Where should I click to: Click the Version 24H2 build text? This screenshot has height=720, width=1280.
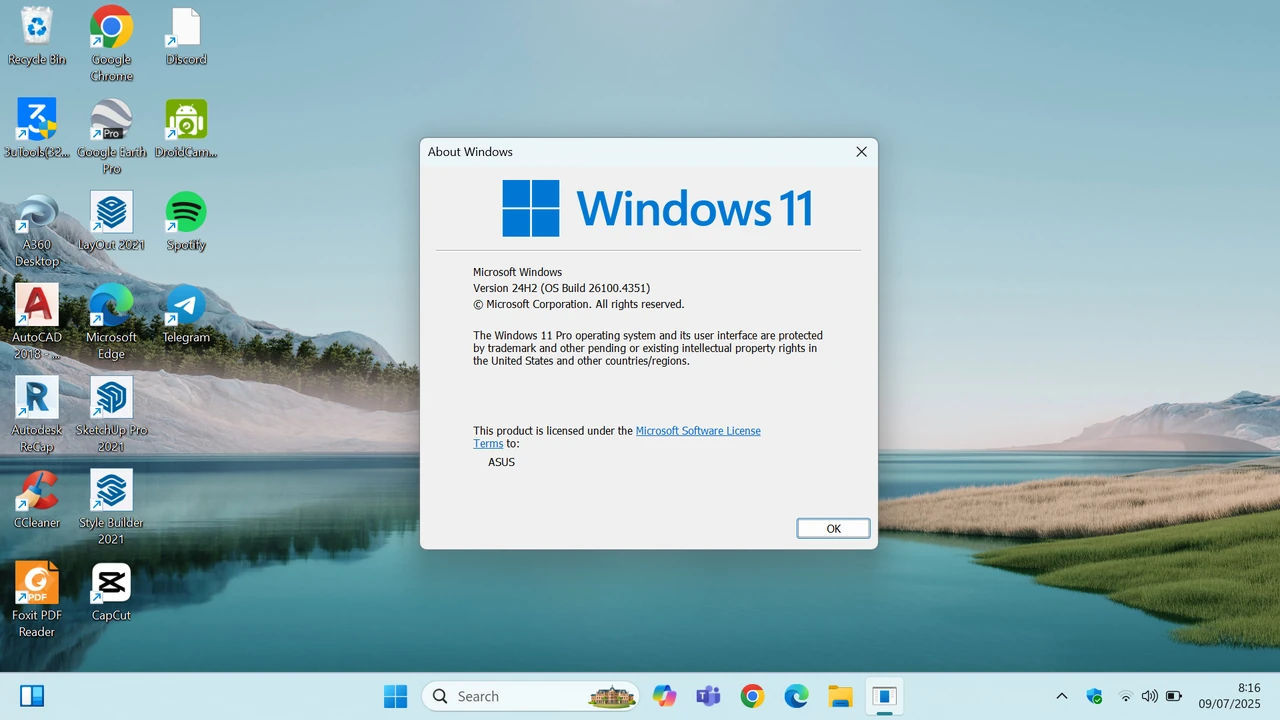point(562,288)
